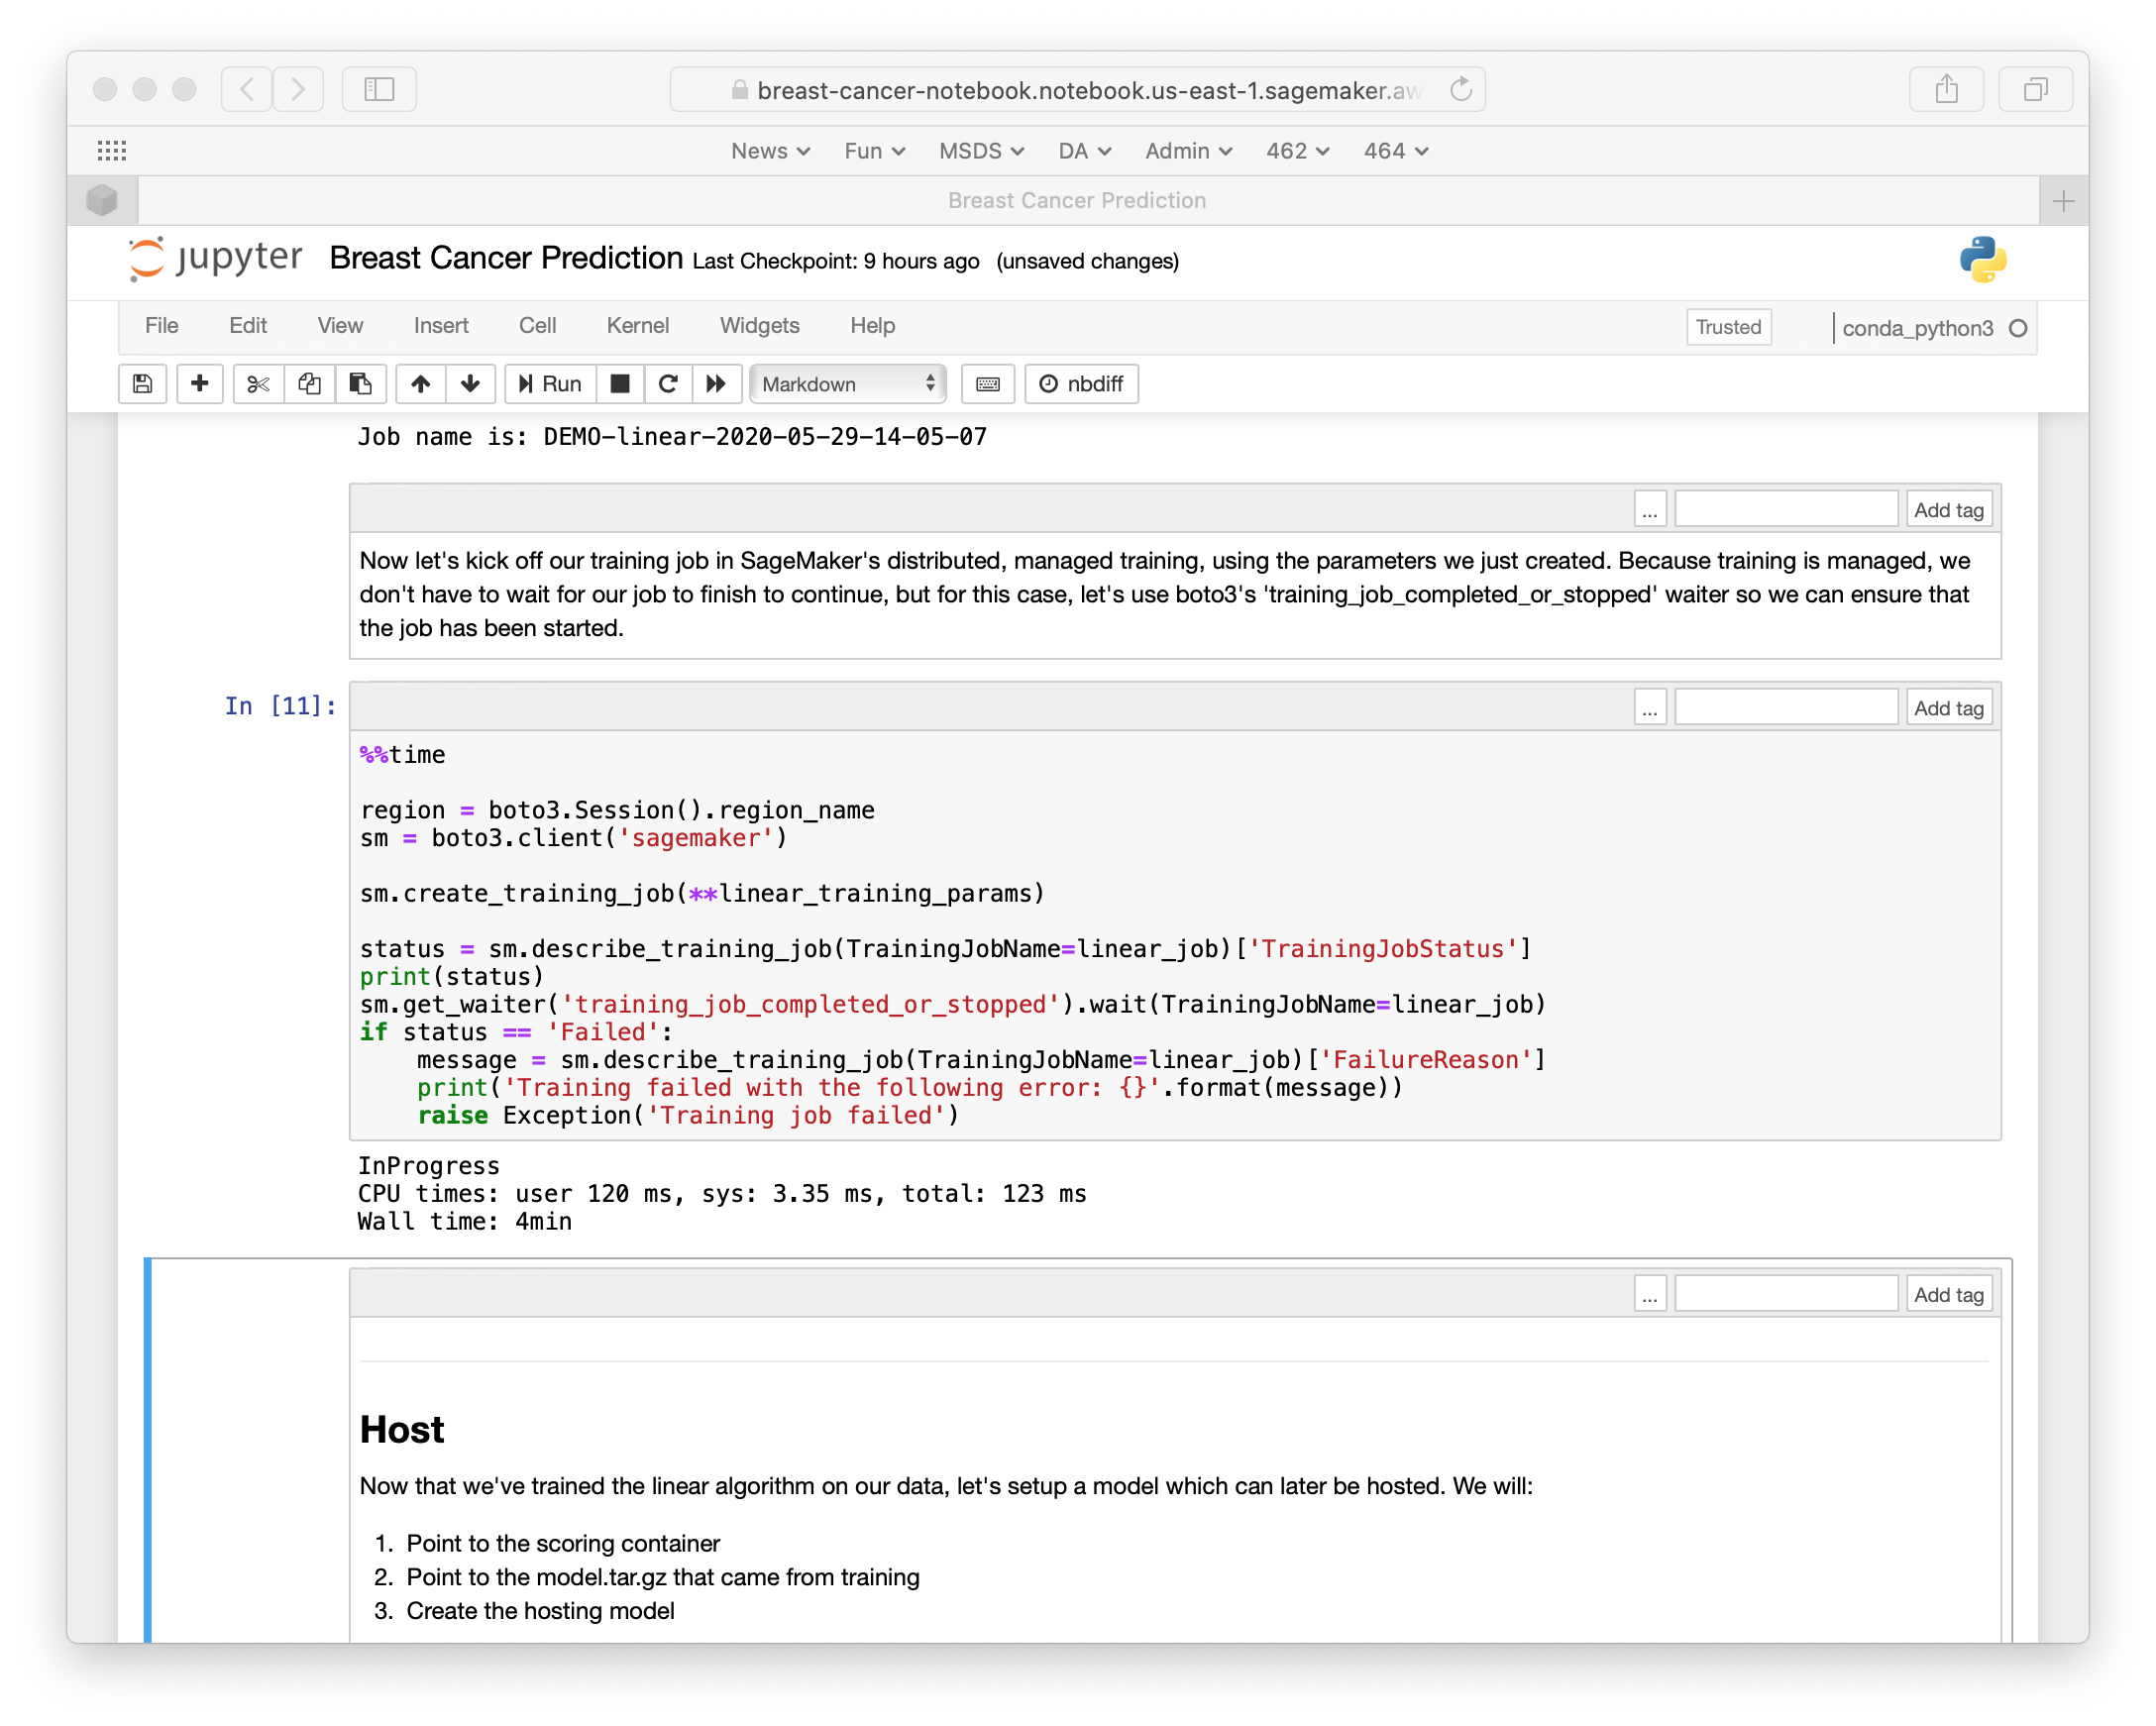Image resolution: width=2156 pixels, height=1726 pixels.
Task: Show all tabs overview icon
Action: (x=2035, y=90)
